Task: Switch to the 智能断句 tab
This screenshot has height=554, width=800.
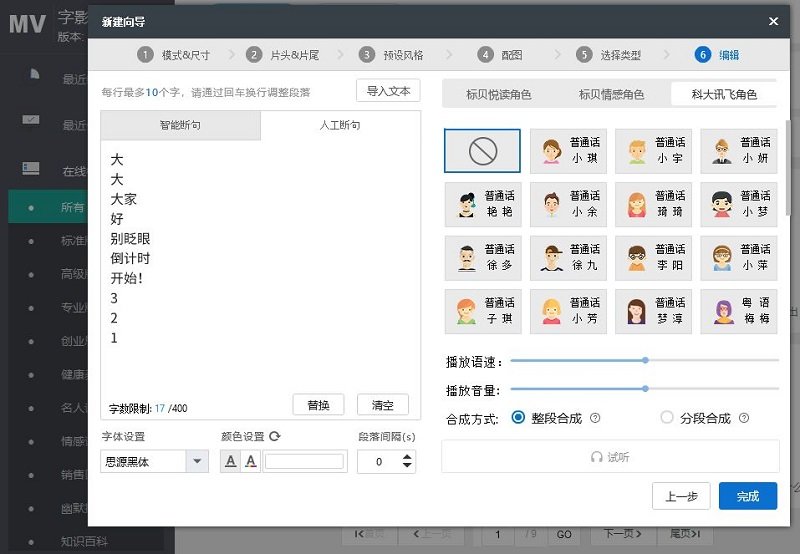Action: coord(181,125)
